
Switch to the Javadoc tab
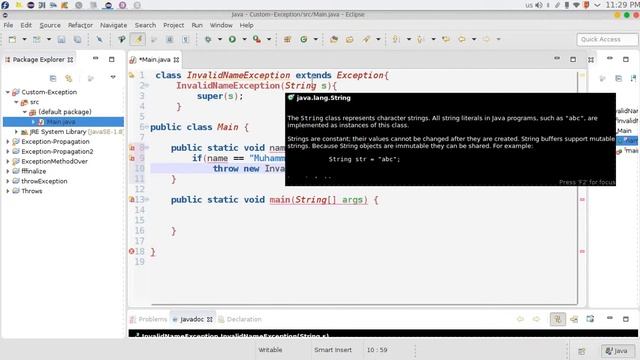coord(192,319)
